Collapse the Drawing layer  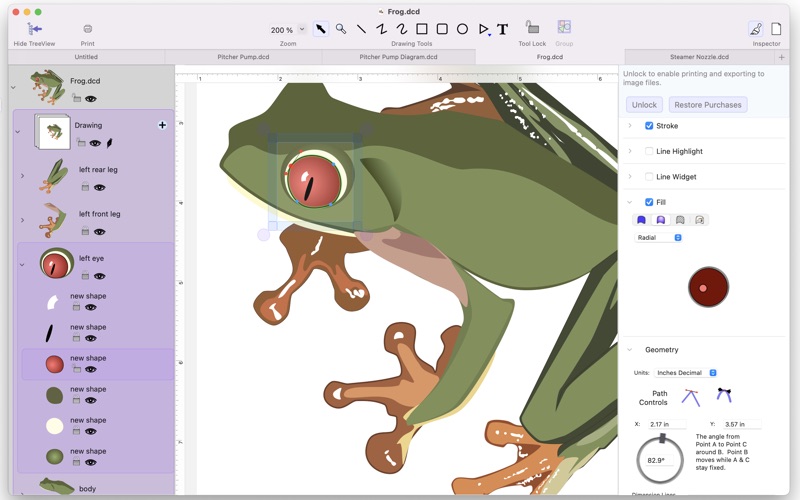pos(17,132)
